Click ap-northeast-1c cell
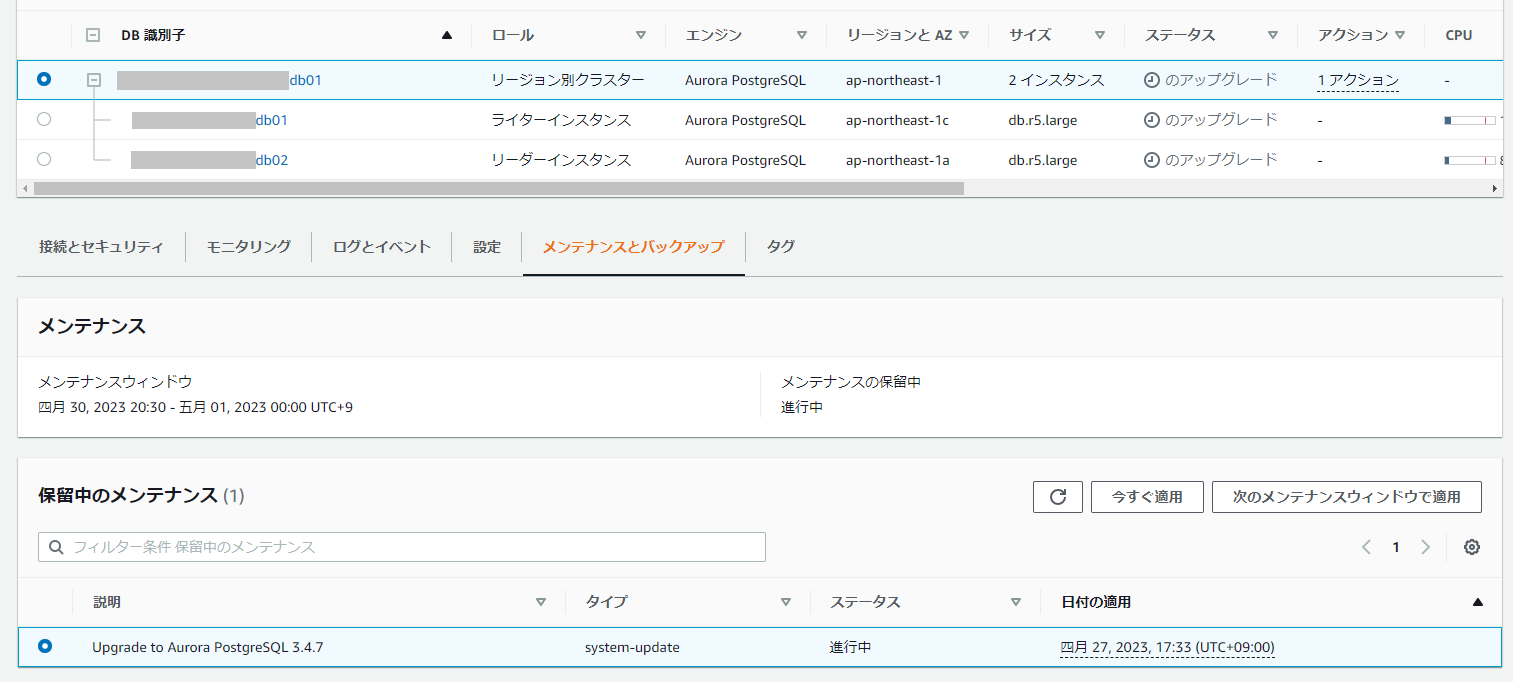1513x682 pixels. coord(897,120)
